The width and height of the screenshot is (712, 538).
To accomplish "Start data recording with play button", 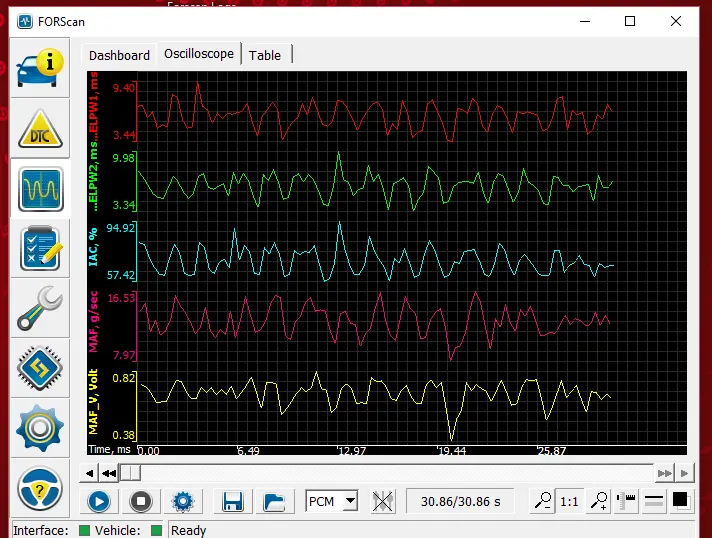I will pyautogui.click(x=99, y=502).
